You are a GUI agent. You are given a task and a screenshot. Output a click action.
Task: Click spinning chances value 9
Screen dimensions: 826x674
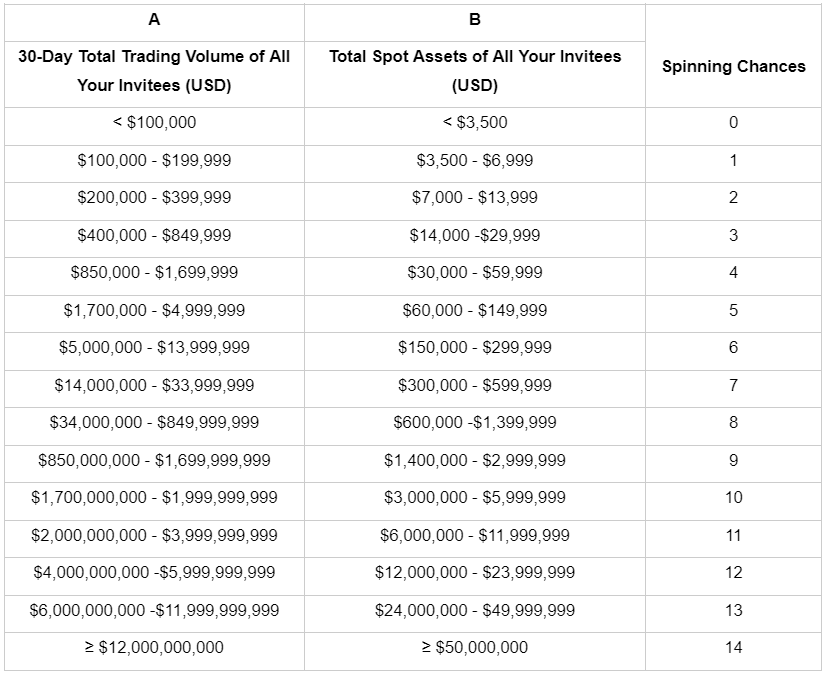tap(733, 460)
